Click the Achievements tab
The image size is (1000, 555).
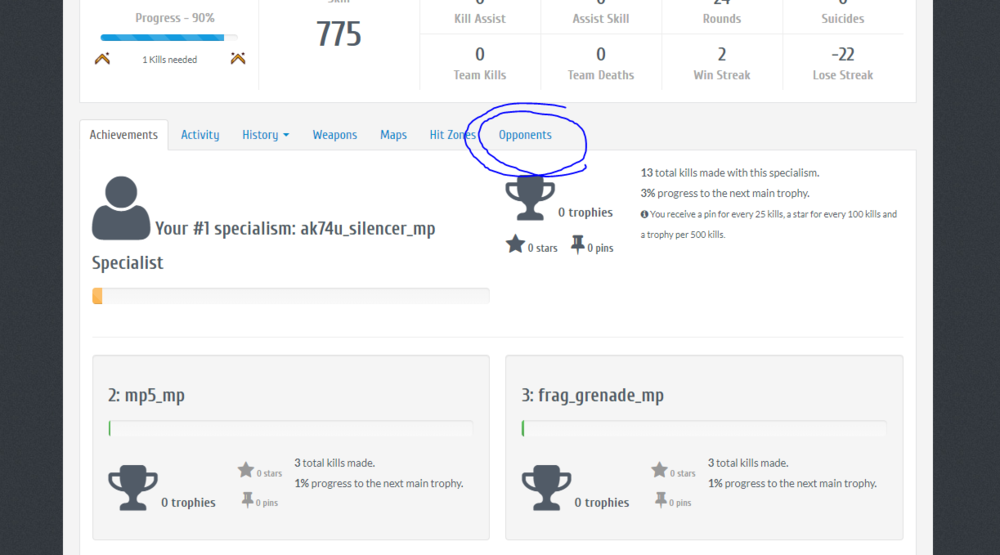coord(123,135)
